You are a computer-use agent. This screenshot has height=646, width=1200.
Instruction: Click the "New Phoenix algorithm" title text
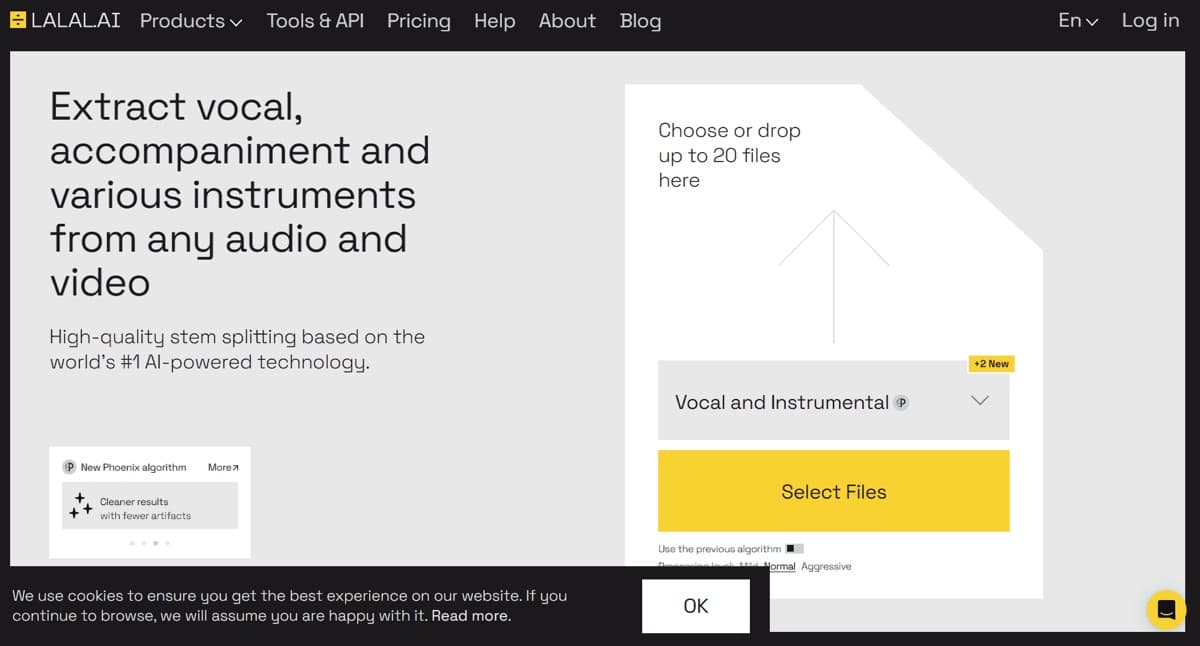click(133, 467)
